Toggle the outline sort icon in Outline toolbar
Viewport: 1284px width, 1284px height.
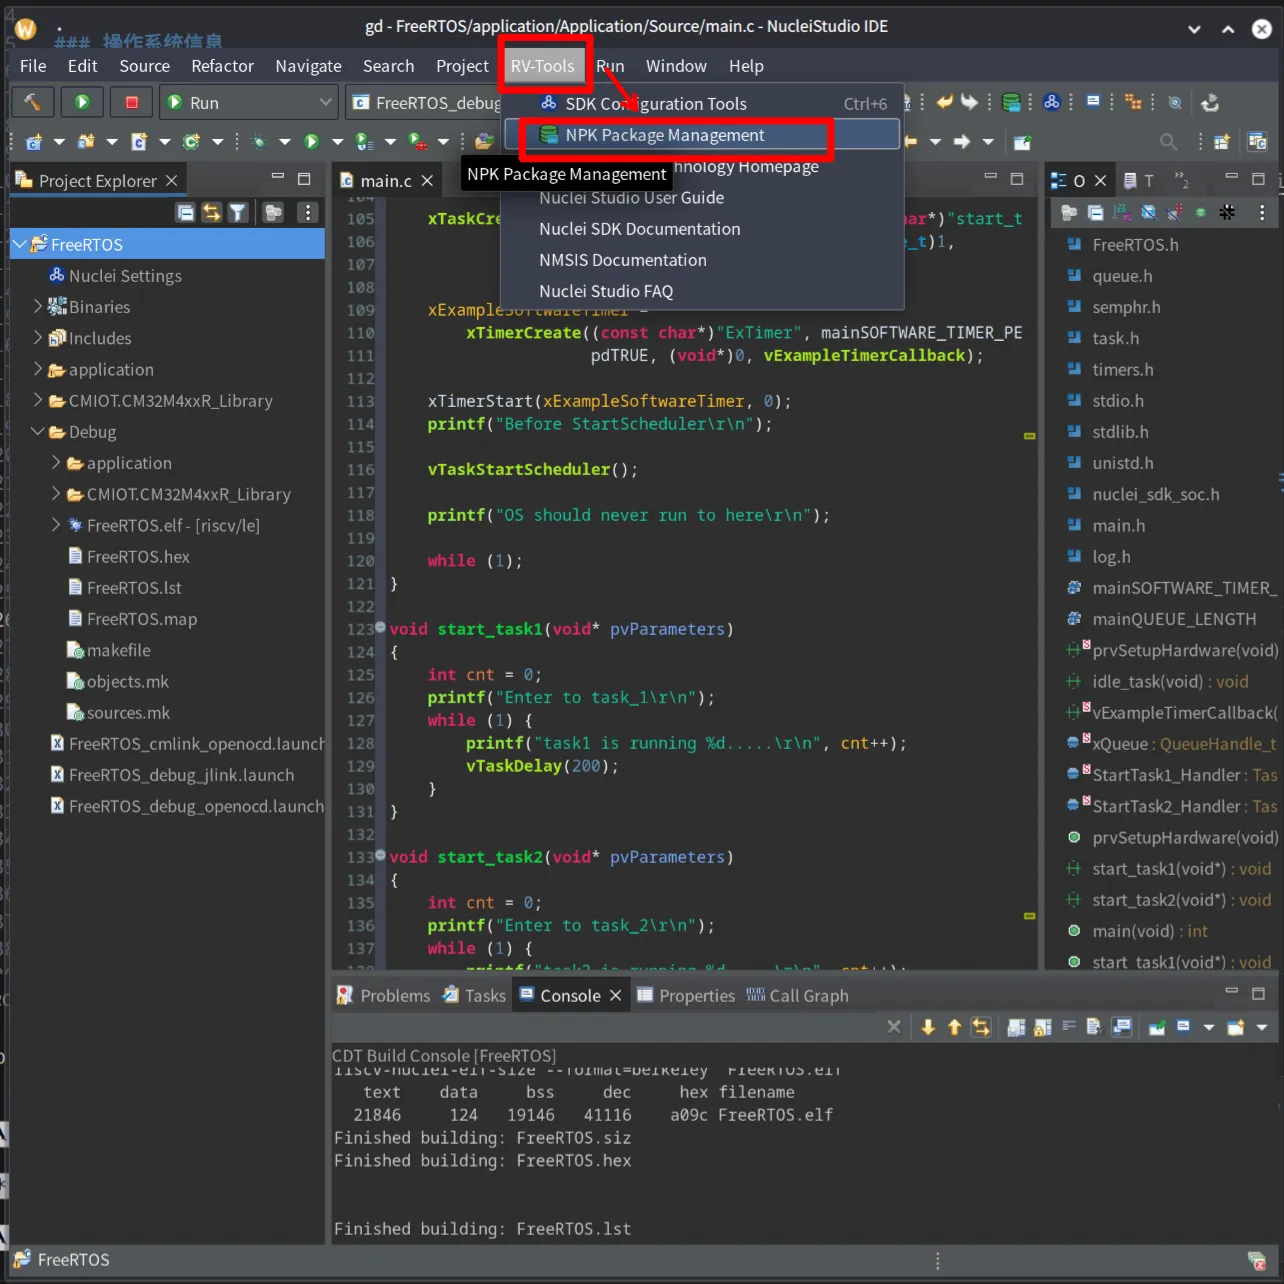coord(1122,212)
